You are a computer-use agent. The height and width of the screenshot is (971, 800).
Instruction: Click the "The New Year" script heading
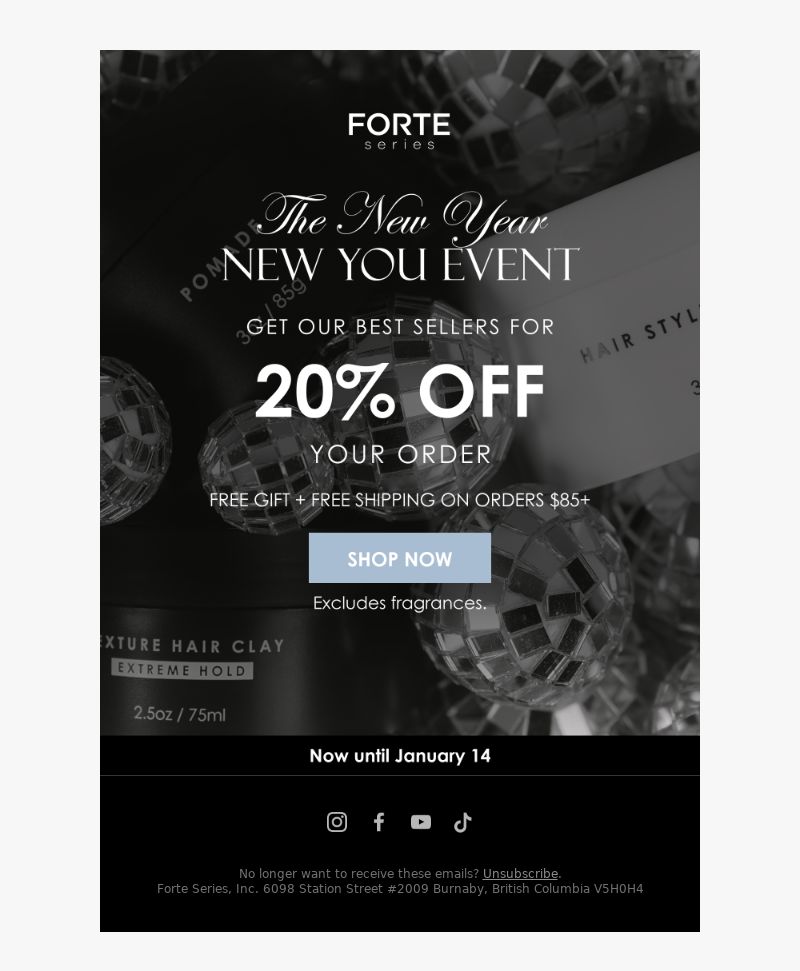tap(402, 217)
